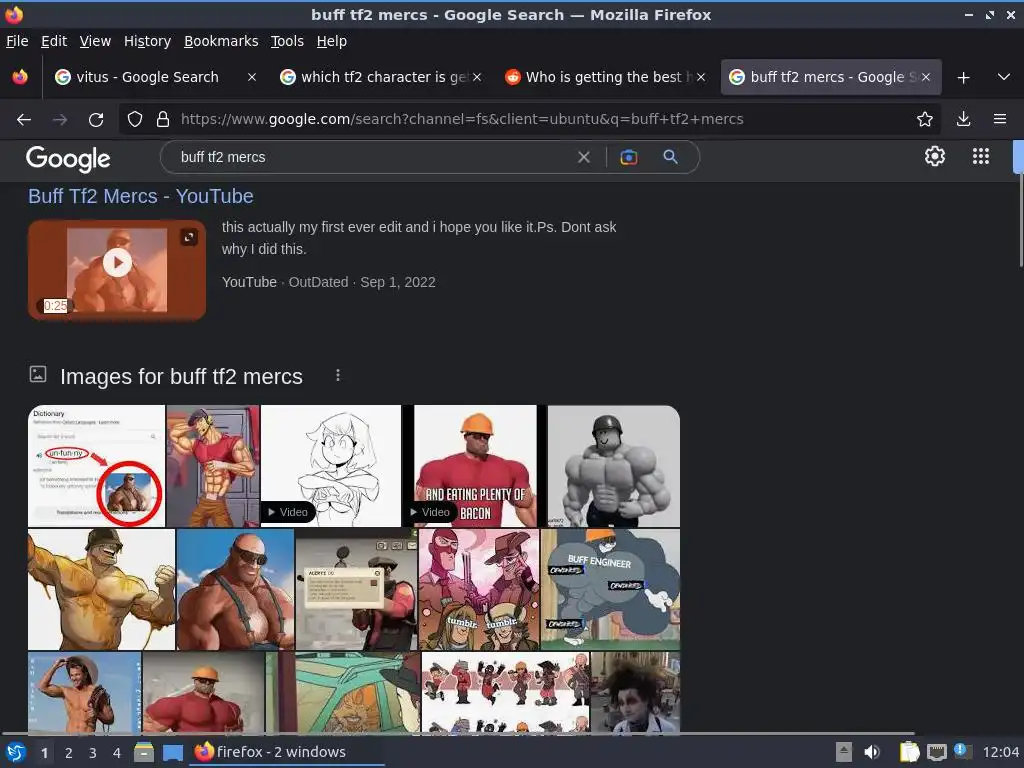This screenshot has height=768, width=1024.
Task: Open a new browser tab
Action: 963,78
